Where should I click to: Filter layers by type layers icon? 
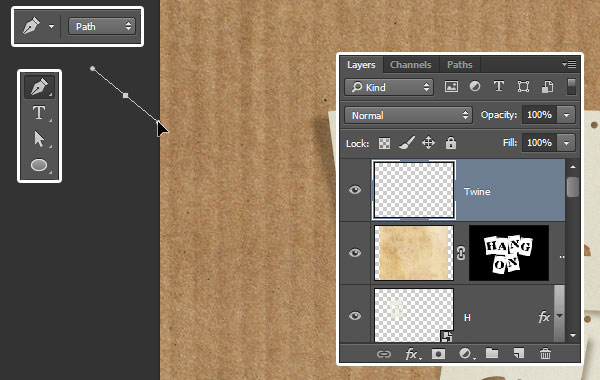point(499,86)
